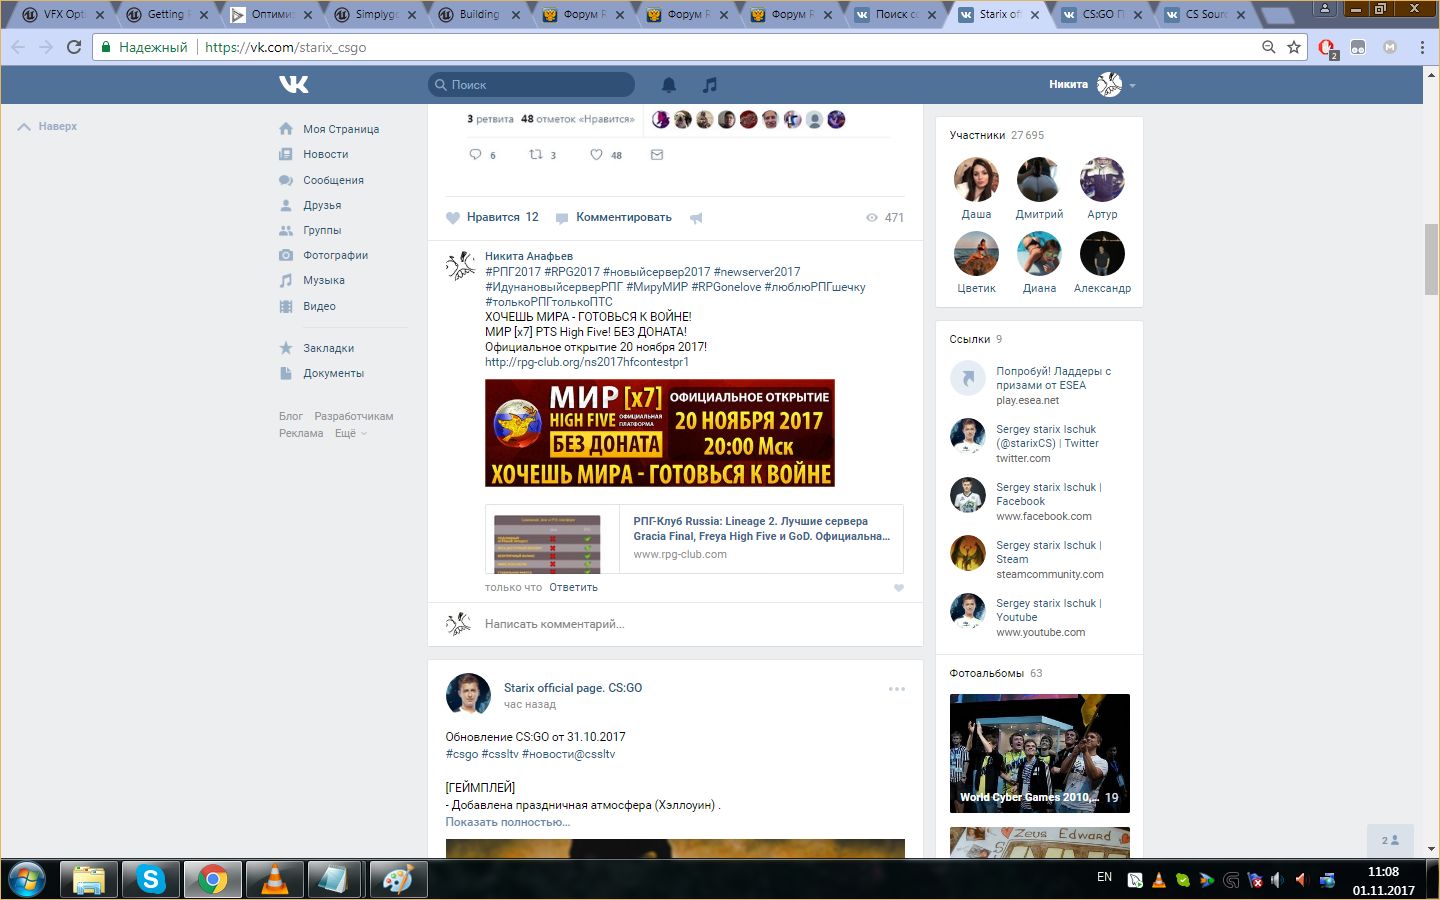Click the share megaphone icon on post

click(x=696, y=218)
